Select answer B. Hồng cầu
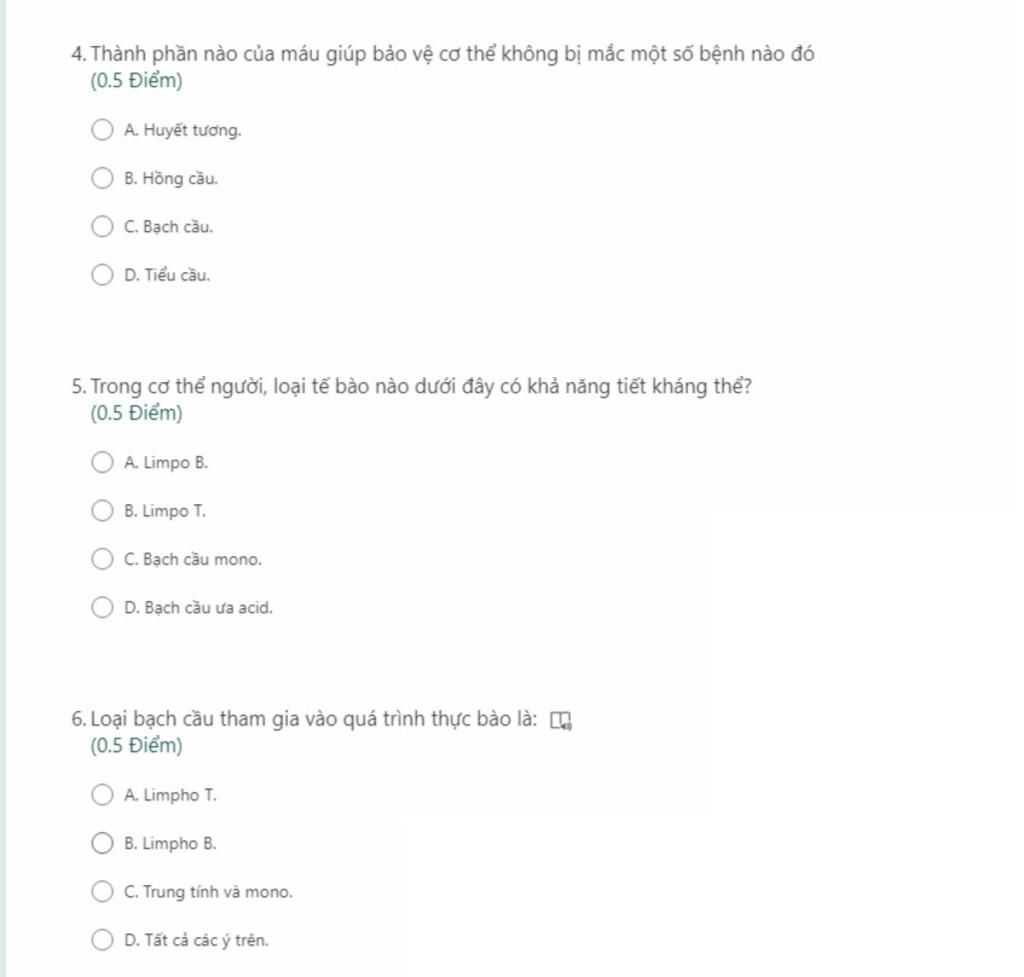Image resolution: width=1024 pixels, height=977 pixels. pos(103,179)
